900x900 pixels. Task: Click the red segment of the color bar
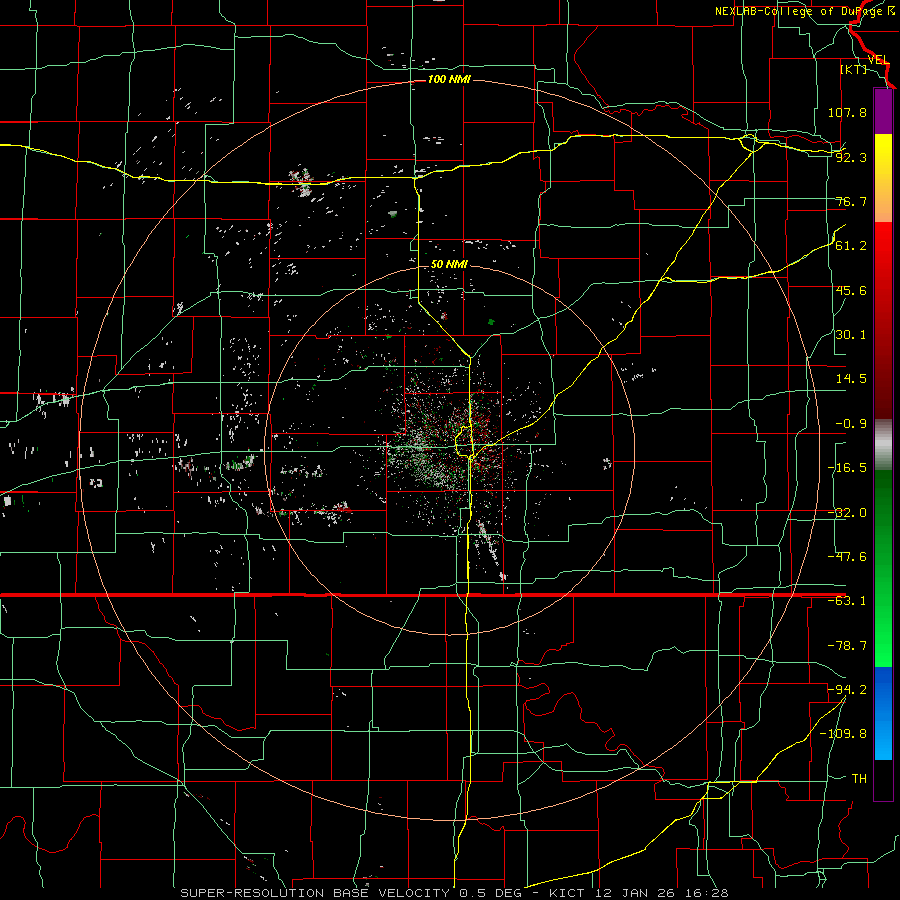coord(883,320)
